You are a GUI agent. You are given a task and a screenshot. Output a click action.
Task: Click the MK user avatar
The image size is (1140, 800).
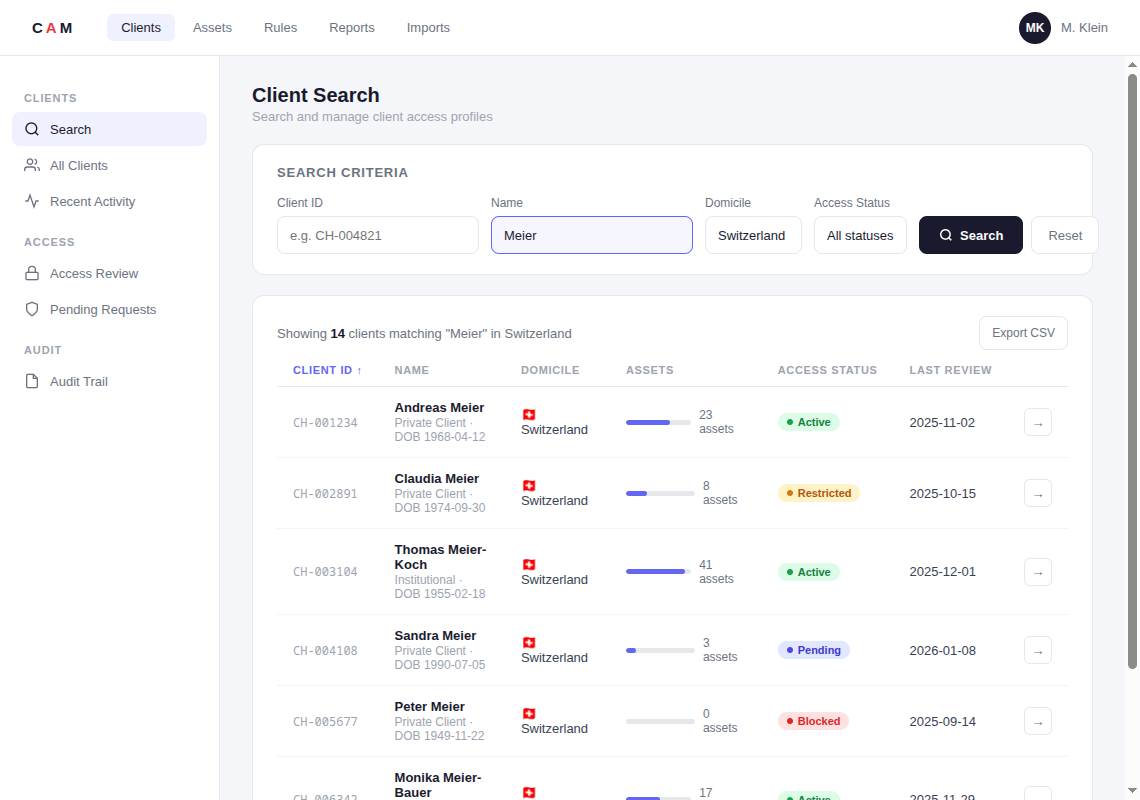click(1034, 28)
